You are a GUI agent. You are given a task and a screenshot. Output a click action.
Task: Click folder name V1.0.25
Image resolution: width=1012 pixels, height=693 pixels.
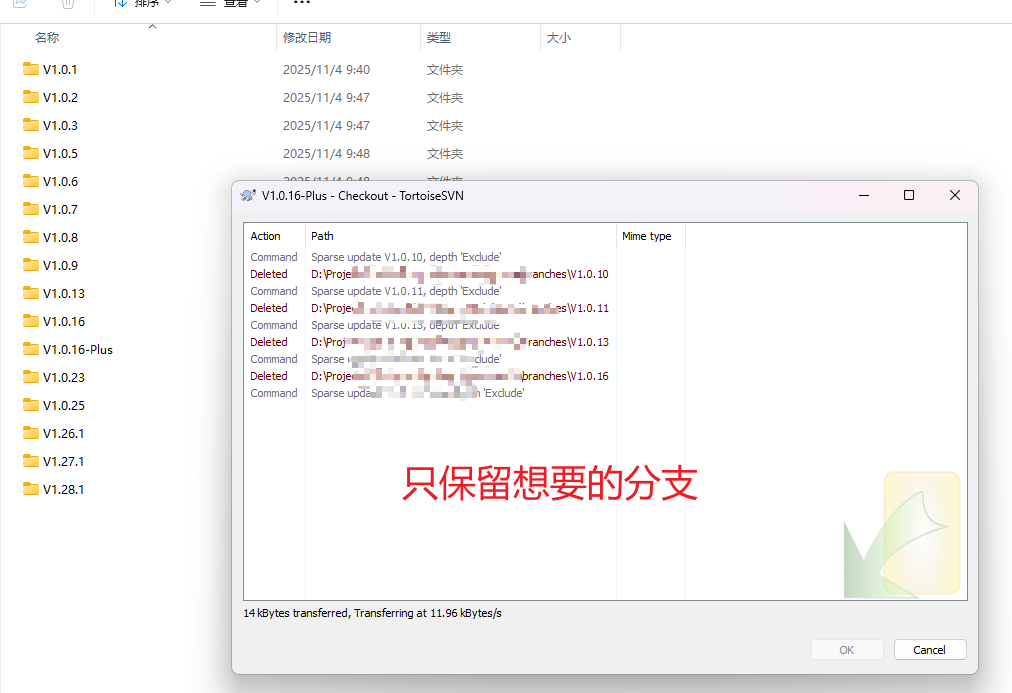64,405
